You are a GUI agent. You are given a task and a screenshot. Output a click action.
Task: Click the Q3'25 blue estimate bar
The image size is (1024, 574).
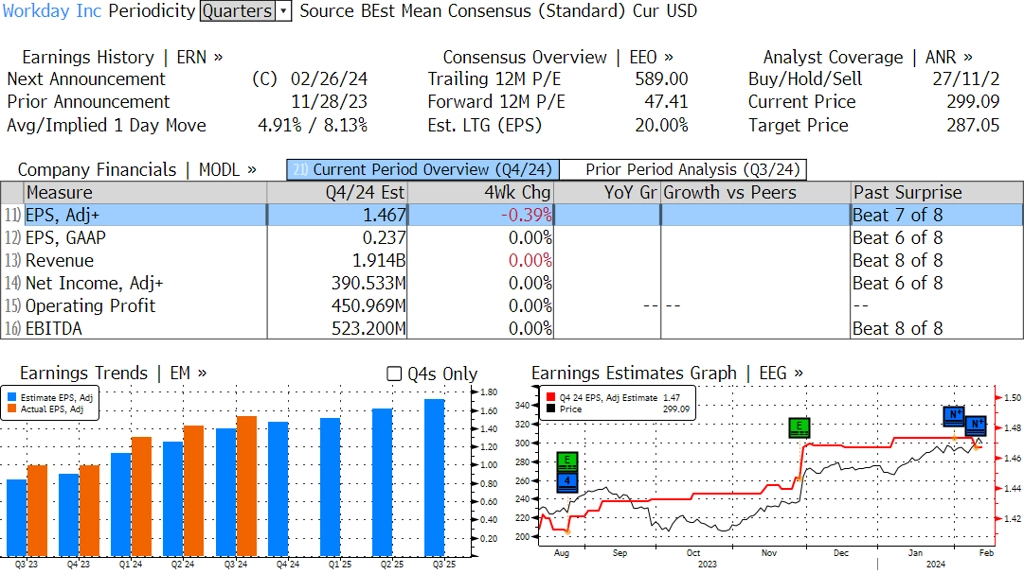(434, 478)
